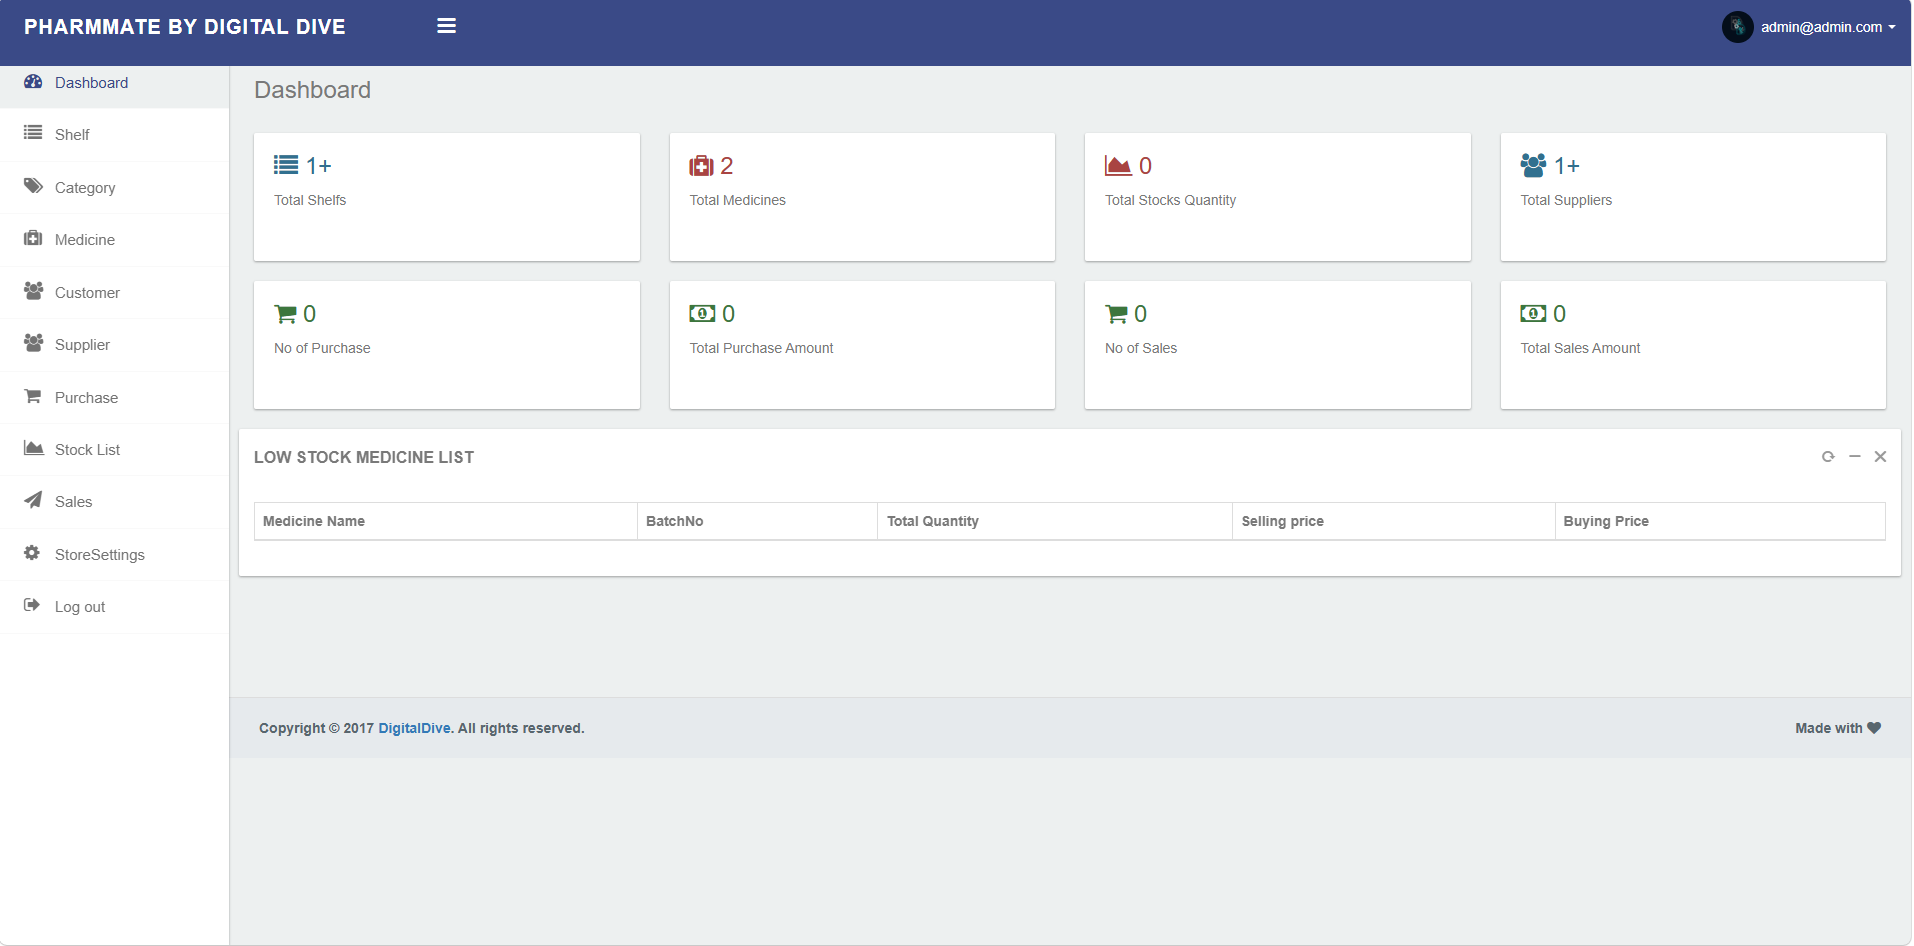Collapse the Low Stock Medicine List panel

[x=1854, y=457]
